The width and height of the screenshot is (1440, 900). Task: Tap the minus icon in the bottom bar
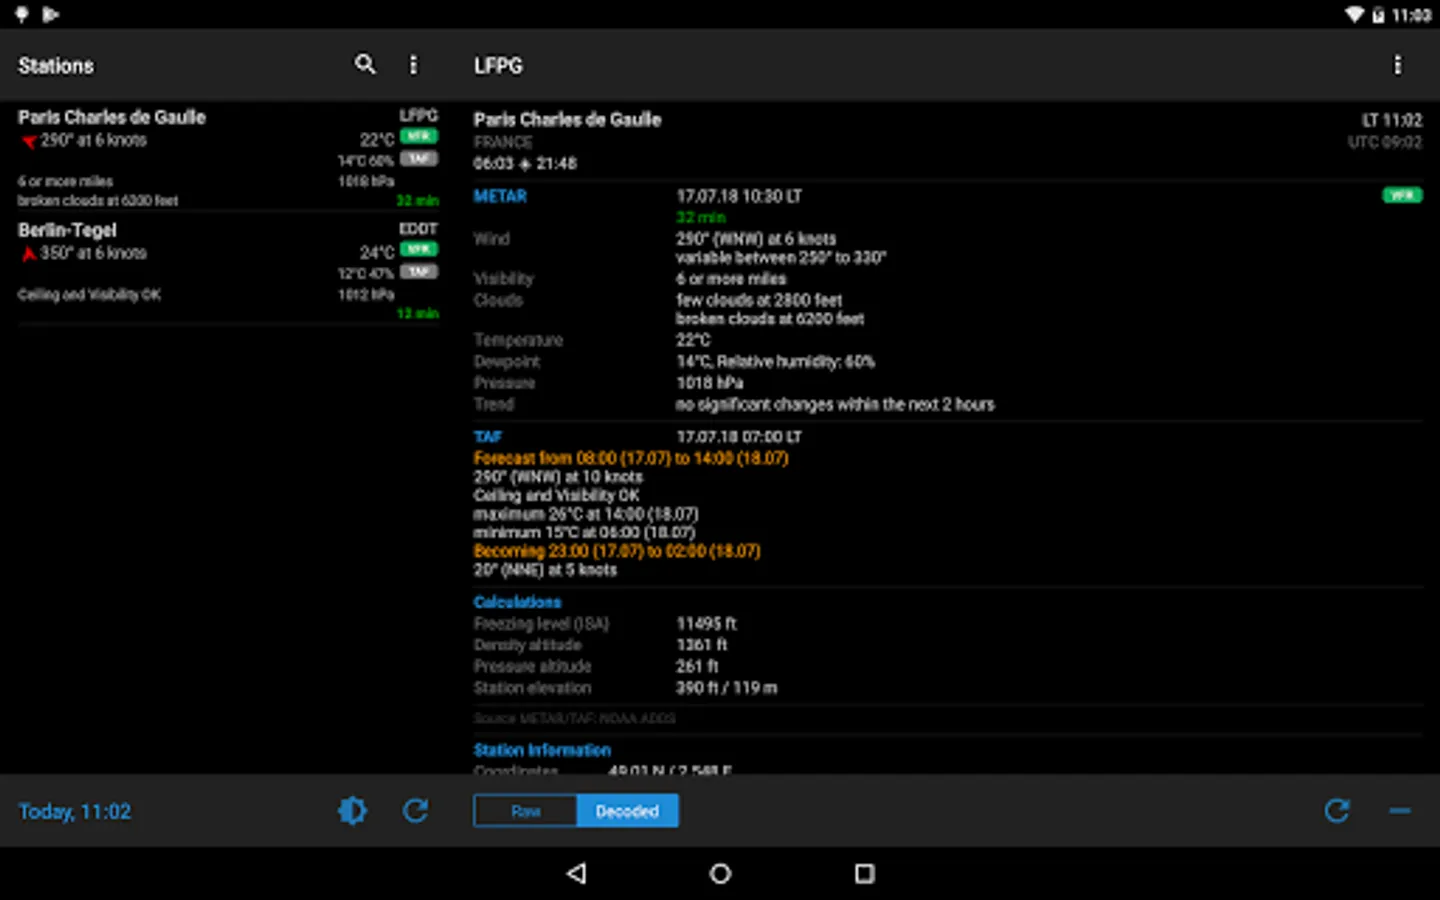1400,811
